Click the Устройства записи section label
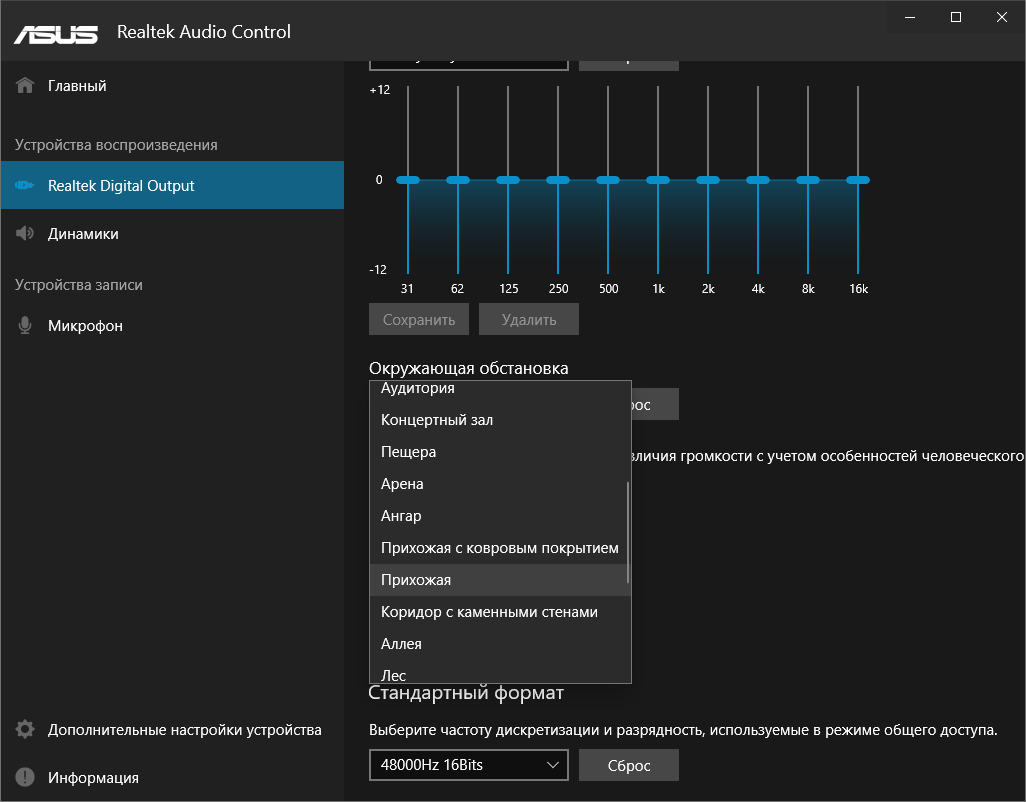1026x802 pixels. pyautogui.click(x=79, y=285)
